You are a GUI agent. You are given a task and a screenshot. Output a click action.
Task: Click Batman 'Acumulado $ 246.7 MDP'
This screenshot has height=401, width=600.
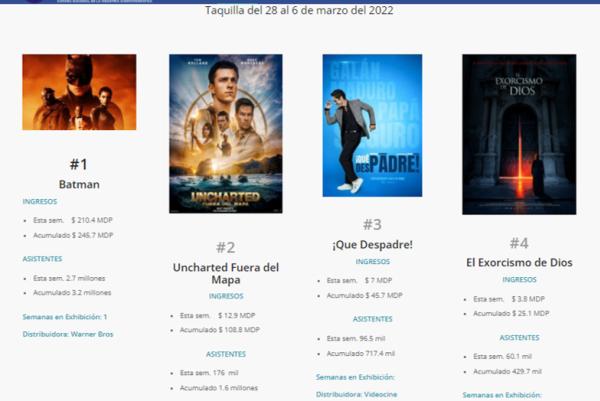coord(73,235)
